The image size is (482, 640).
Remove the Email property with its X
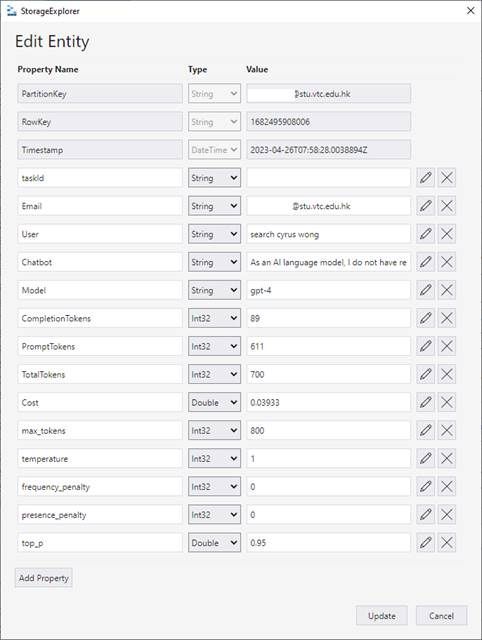pyautogui.click(x=446, y=206)
